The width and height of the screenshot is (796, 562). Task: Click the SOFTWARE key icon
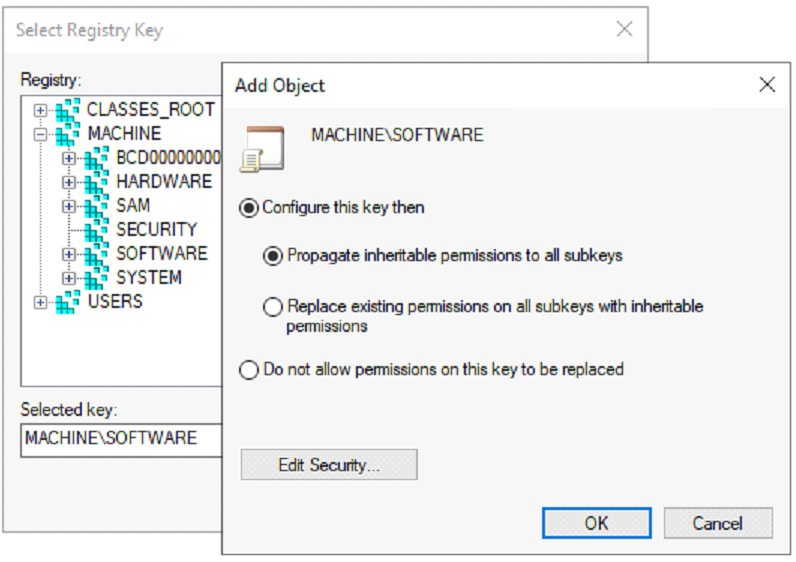pyautogui.click(x=97, y=254)
